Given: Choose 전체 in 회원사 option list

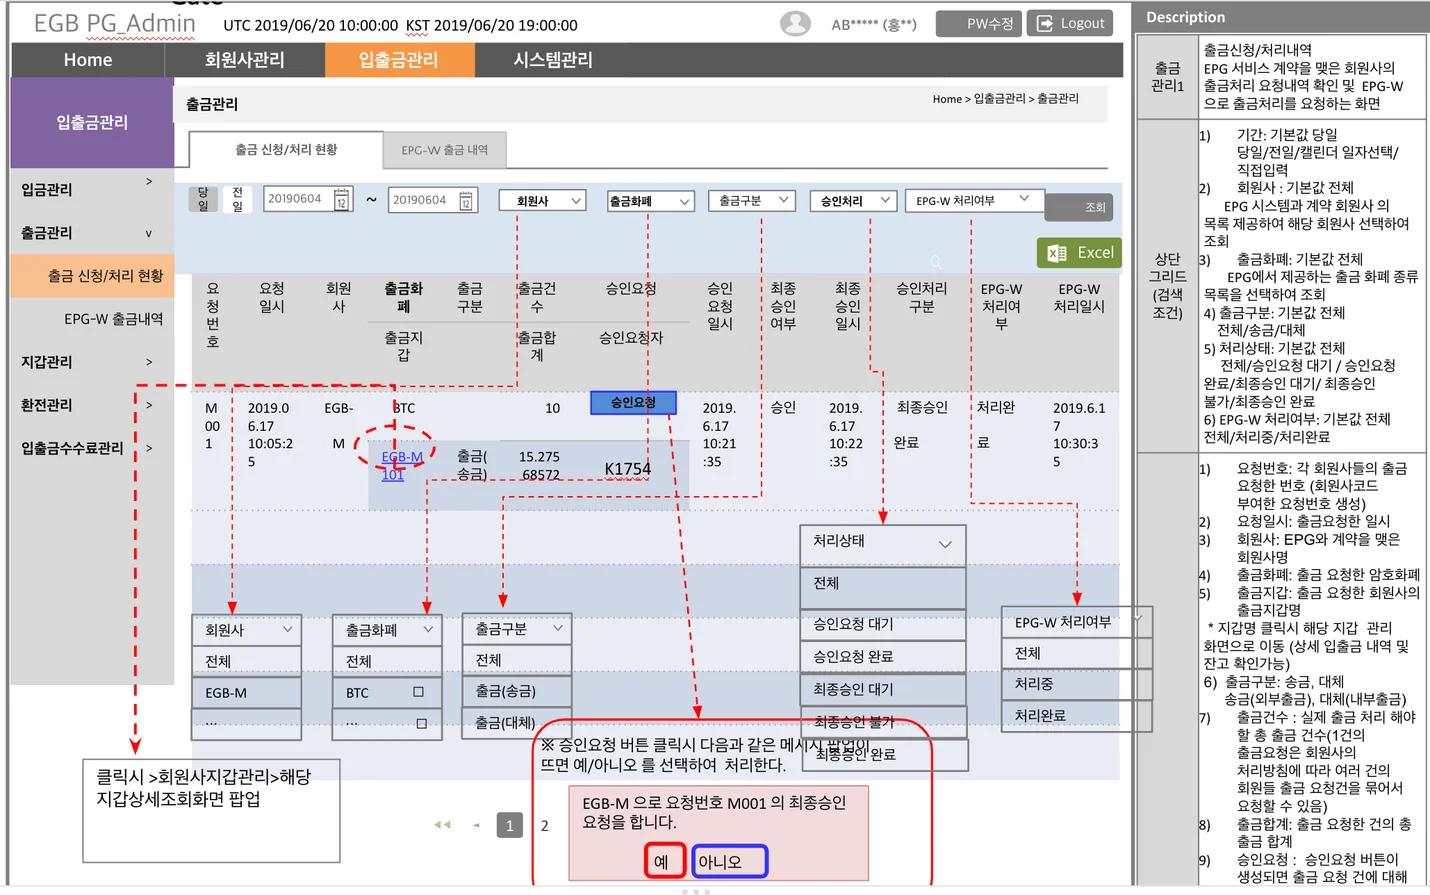Looking at the screenshot, I should coord(246,661).
